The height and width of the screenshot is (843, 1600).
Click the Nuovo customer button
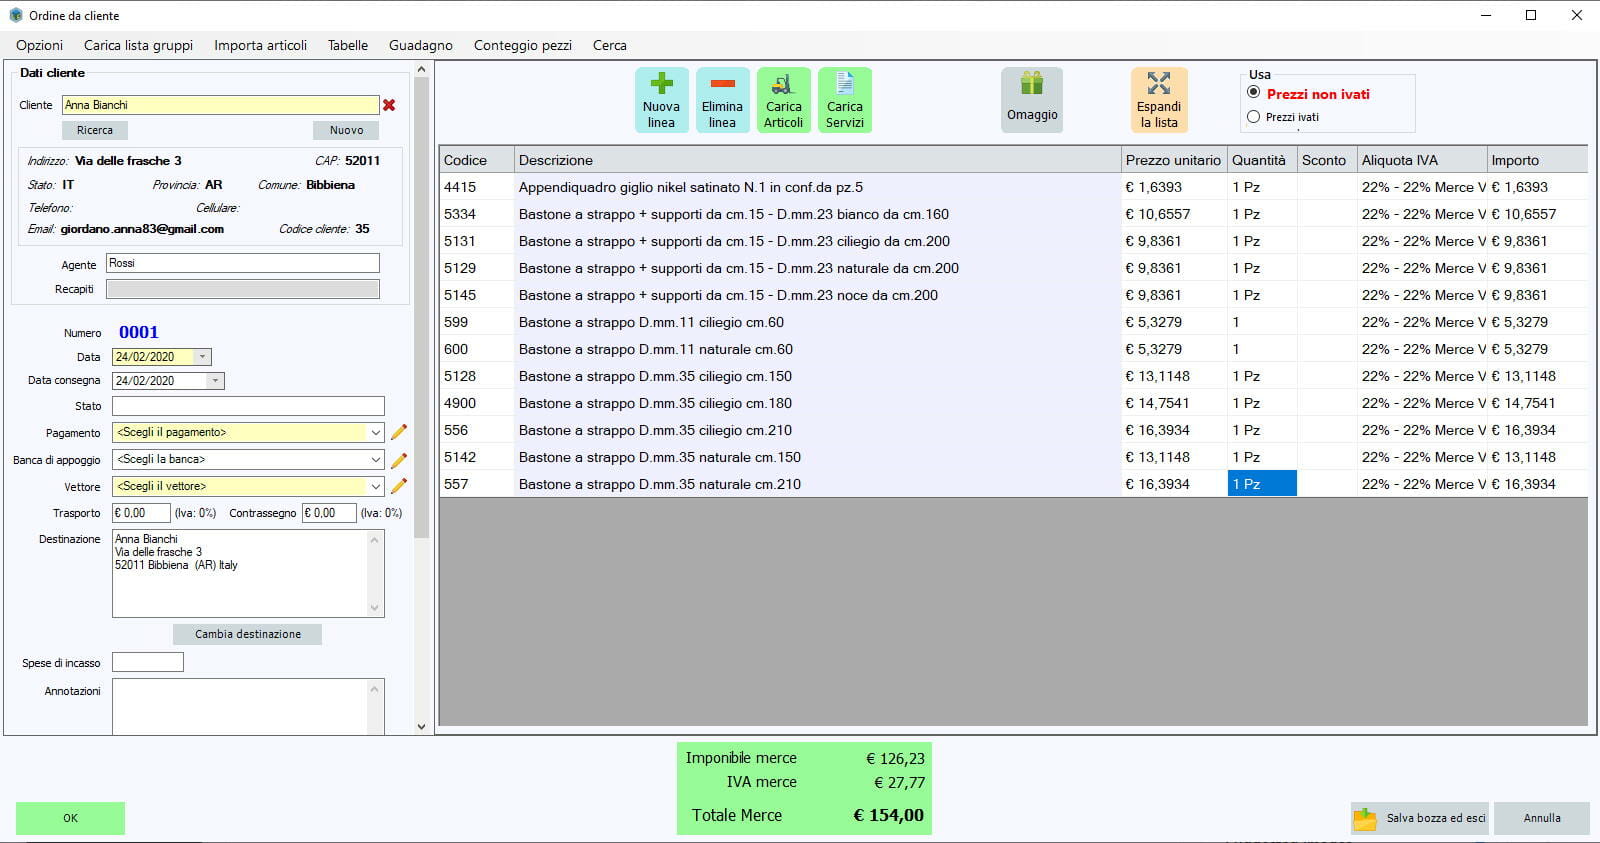[x=346, y=130]
